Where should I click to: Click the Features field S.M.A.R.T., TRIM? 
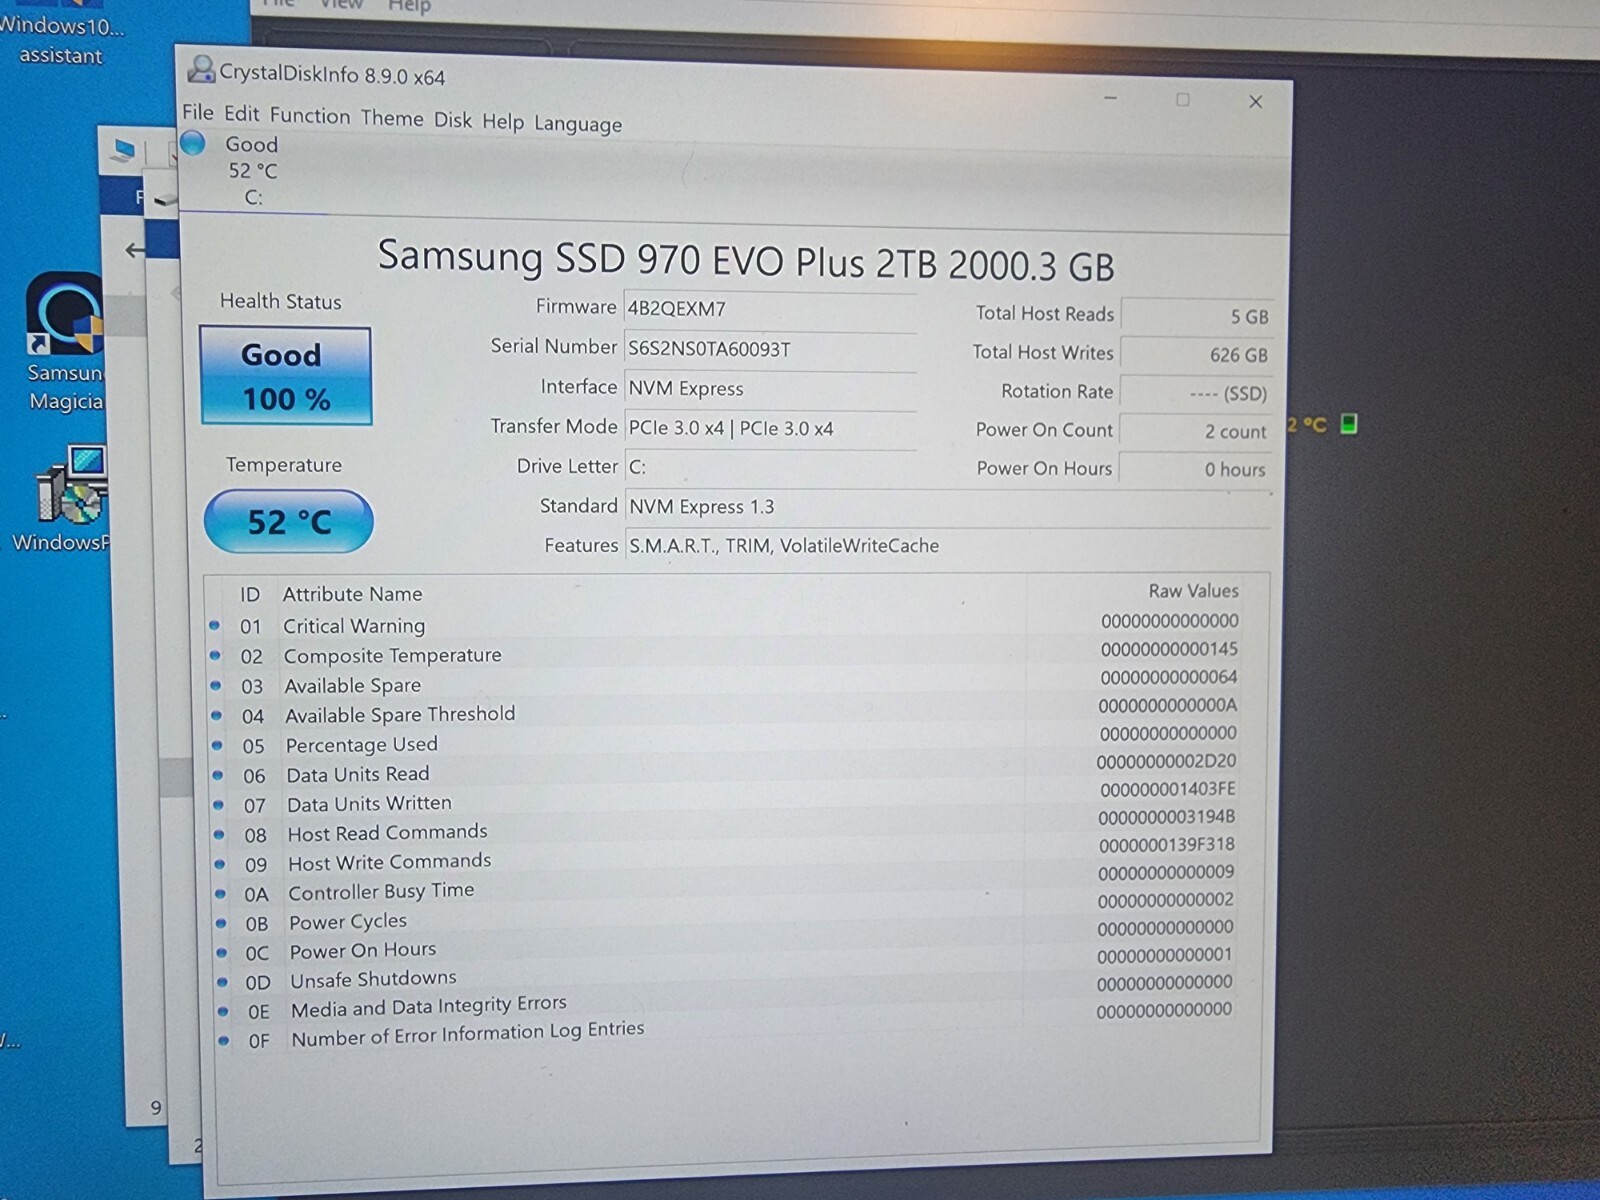(947, 546)
